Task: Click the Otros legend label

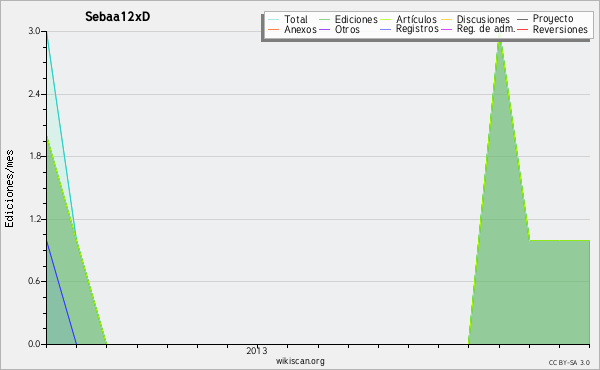Action: [x=347, y=29]
